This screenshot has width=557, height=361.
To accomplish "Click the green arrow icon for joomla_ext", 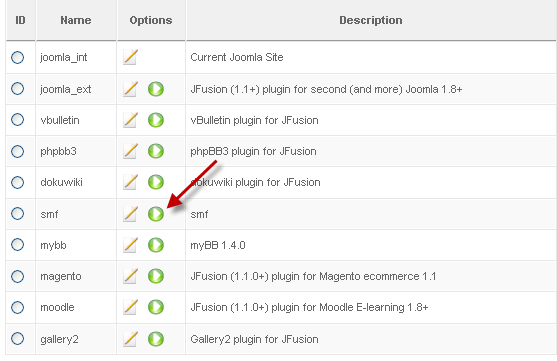I will pyautogui.click(x=156, y=89).
